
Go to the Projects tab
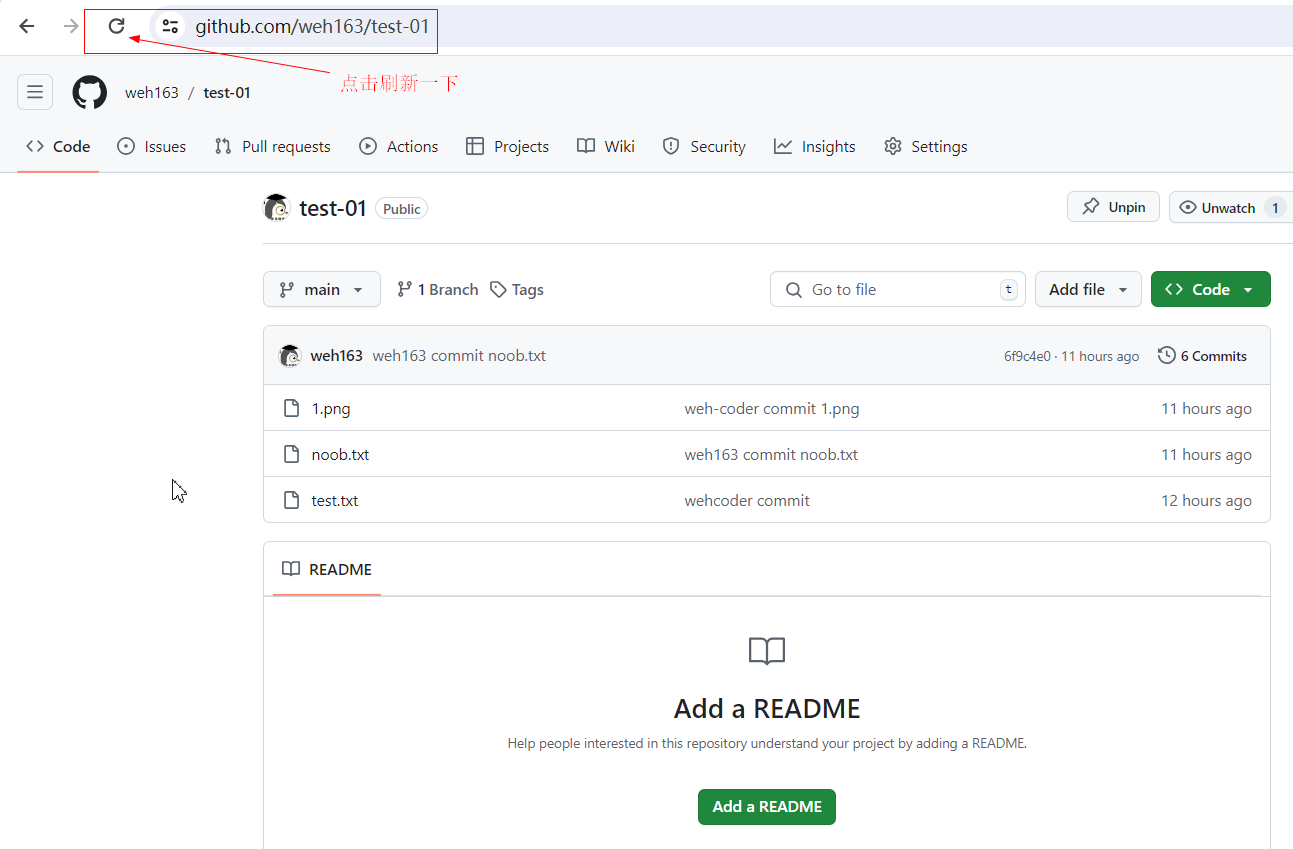click(x=508, y=146)
